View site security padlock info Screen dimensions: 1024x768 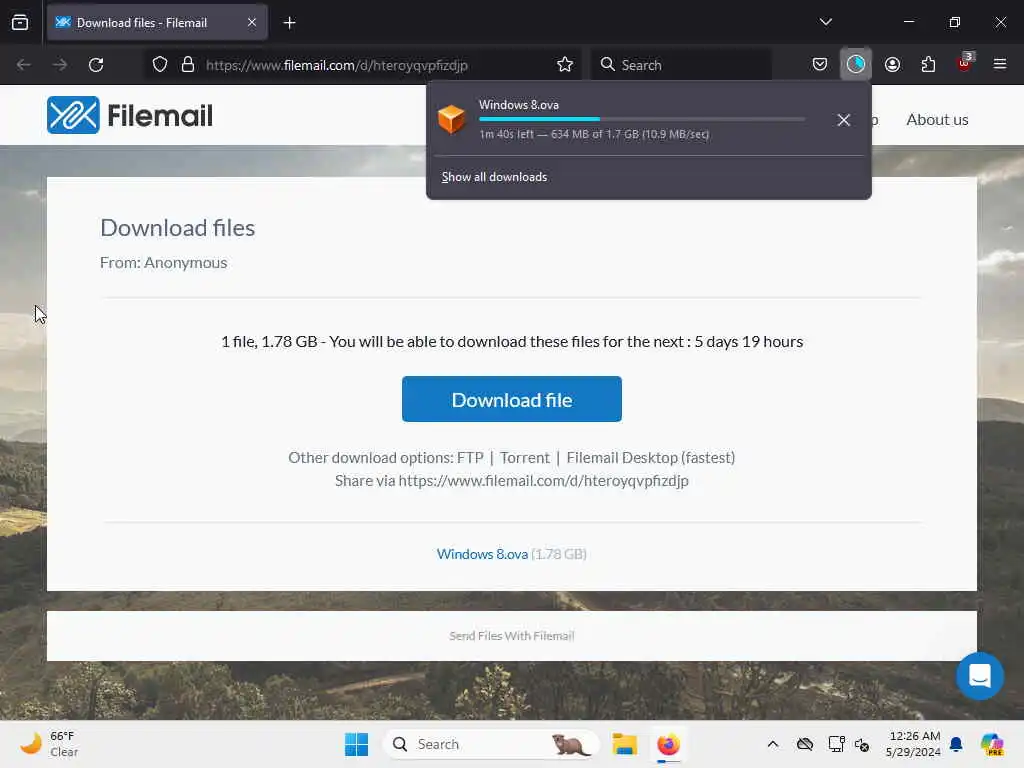click(x=188, y=65)
